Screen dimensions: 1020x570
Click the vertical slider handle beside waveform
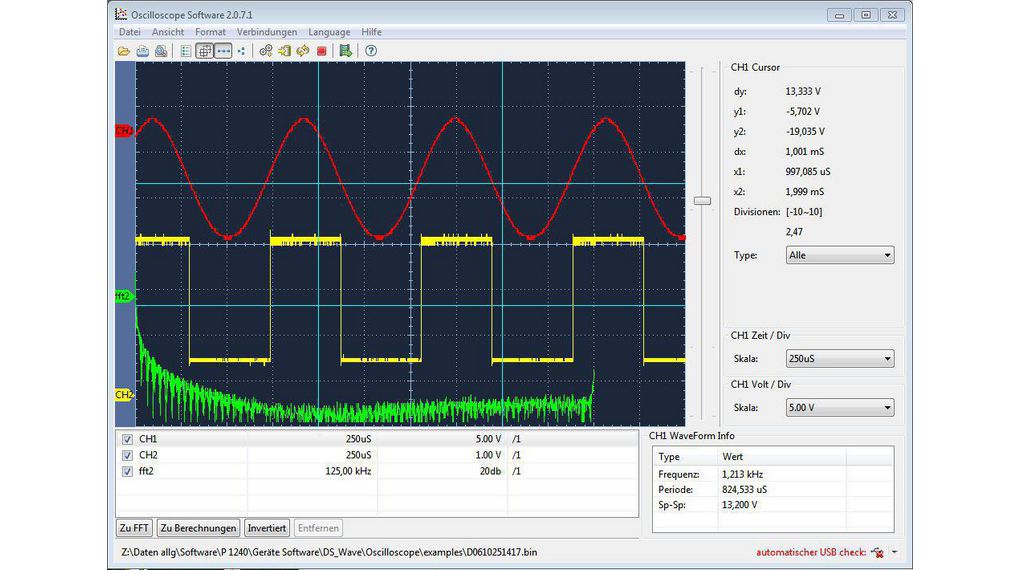703,201
